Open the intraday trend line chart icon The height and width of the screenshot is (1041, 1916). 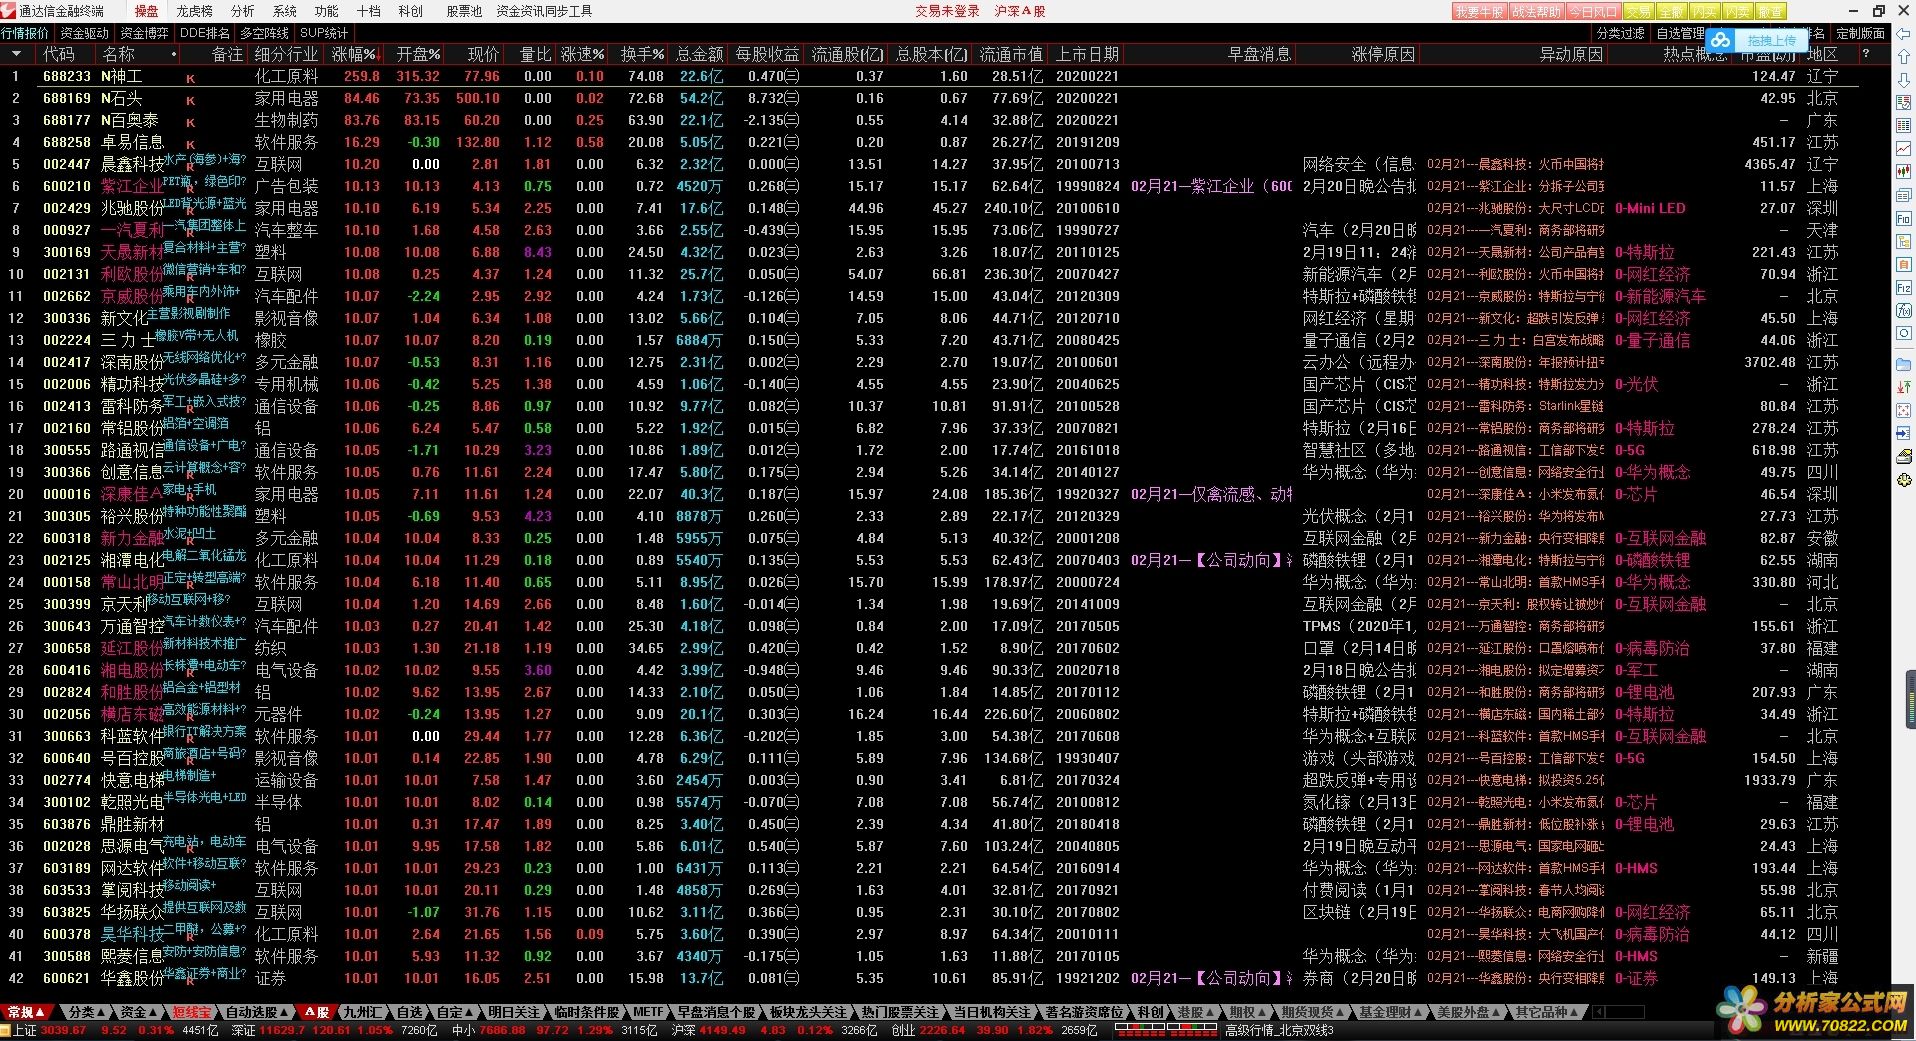(1904, 149)
